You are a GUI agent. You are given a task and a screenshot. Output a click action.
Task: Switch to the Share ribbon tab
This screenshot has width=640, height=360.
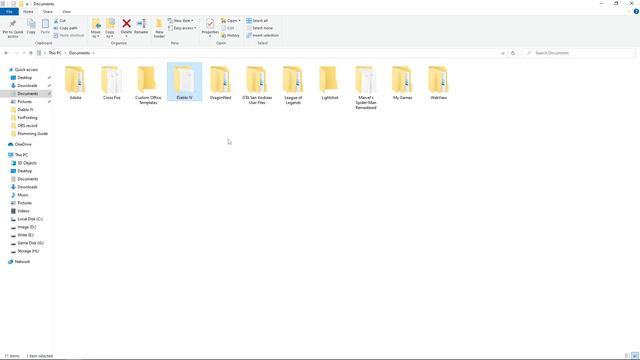click(x=47, y=12)
